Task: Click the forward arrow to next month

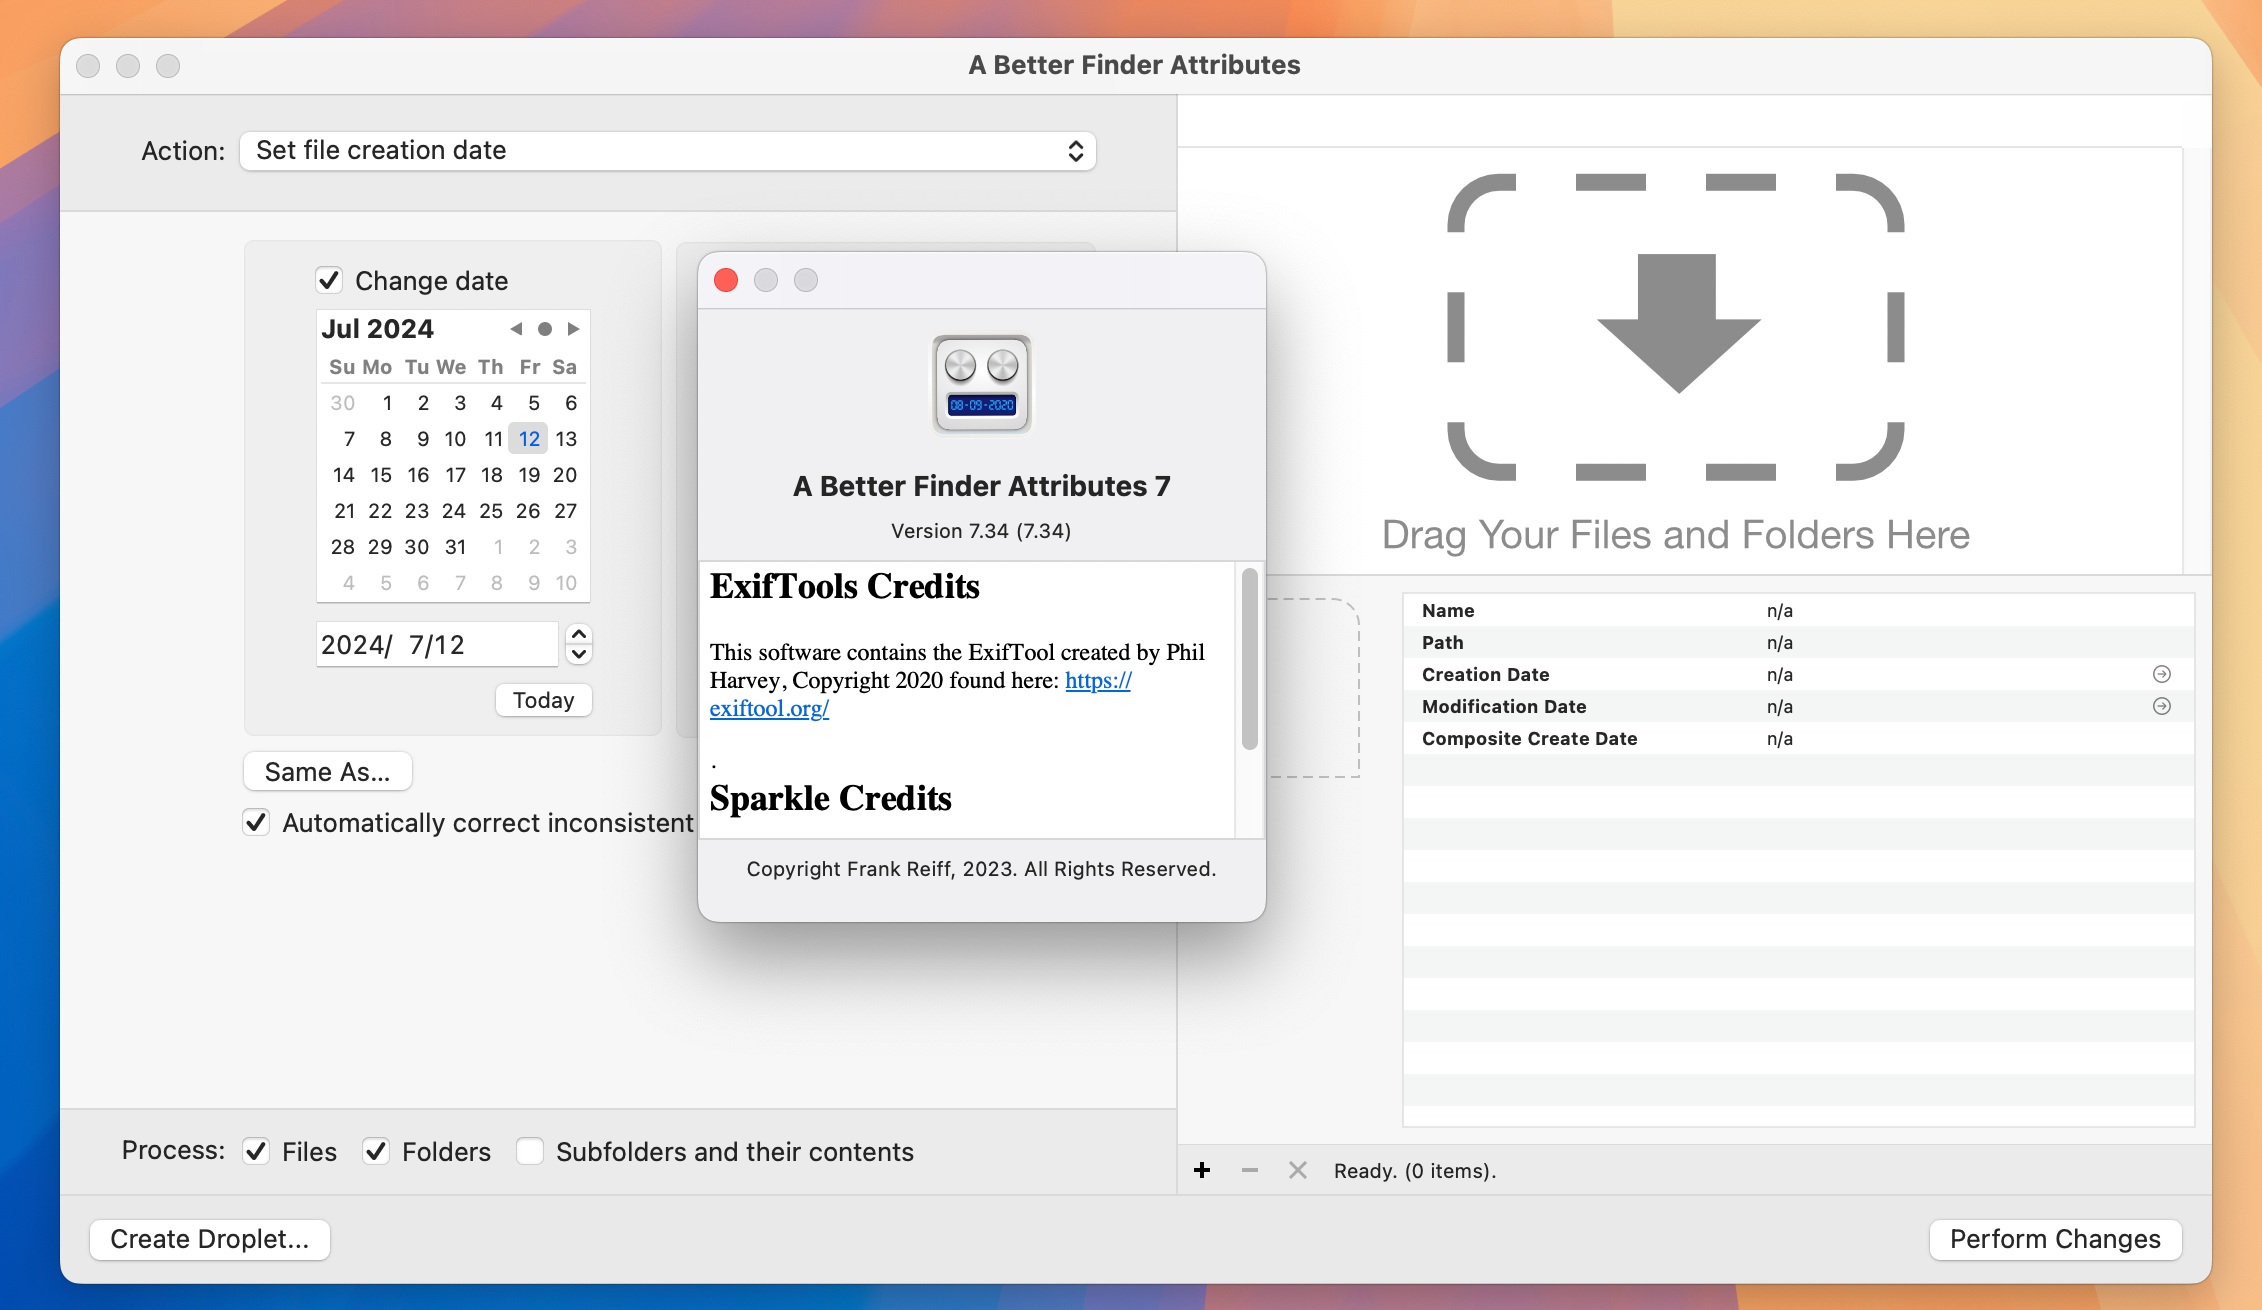Action: click(x=575, y=329)
